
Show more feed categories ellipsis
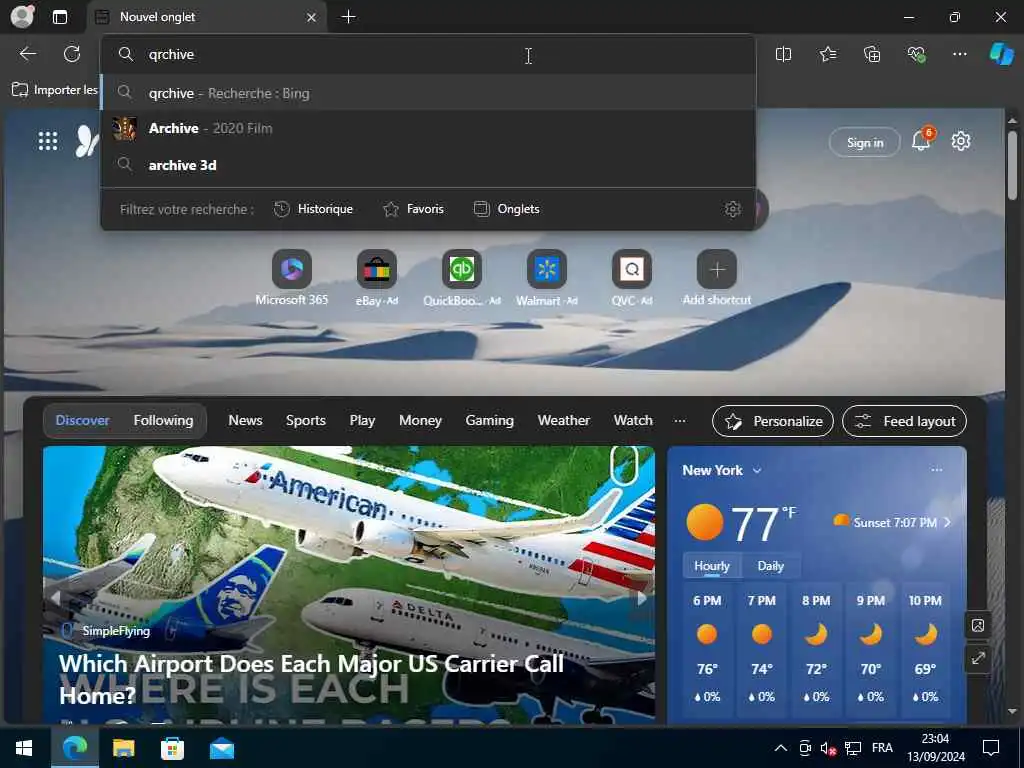(680, 421)
